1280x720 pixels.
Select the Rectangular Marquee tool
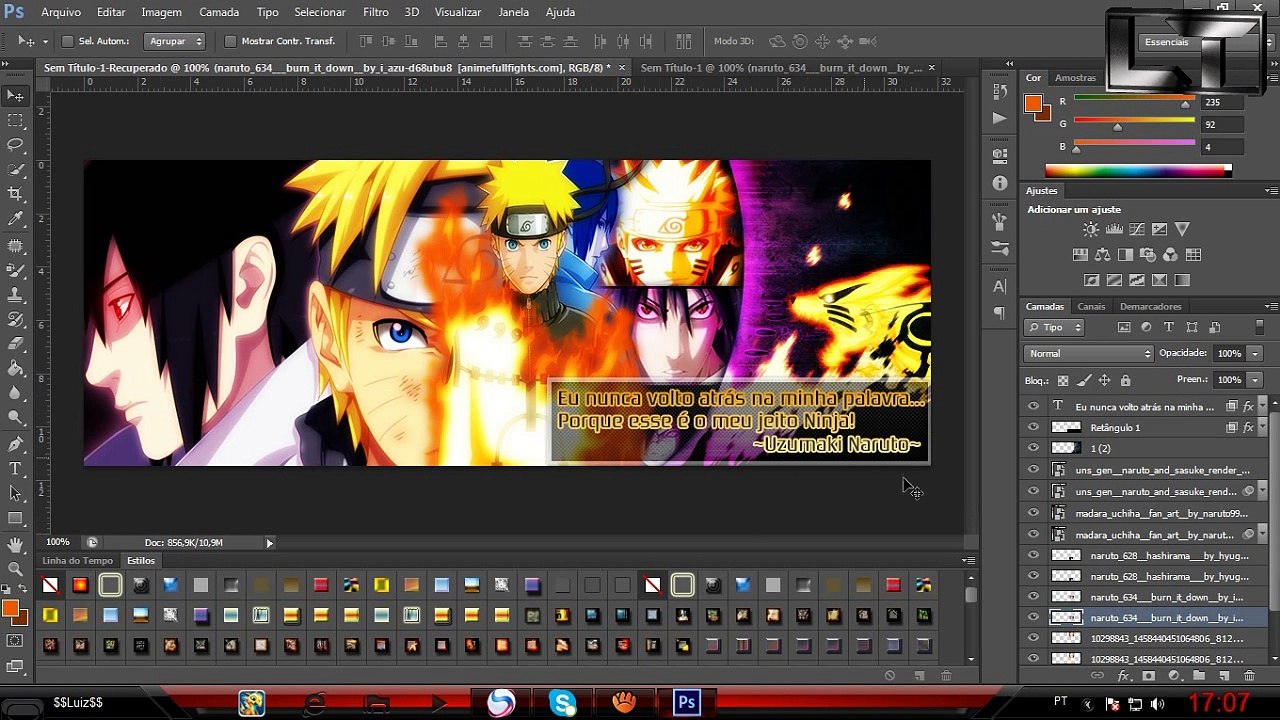(16, 120)
